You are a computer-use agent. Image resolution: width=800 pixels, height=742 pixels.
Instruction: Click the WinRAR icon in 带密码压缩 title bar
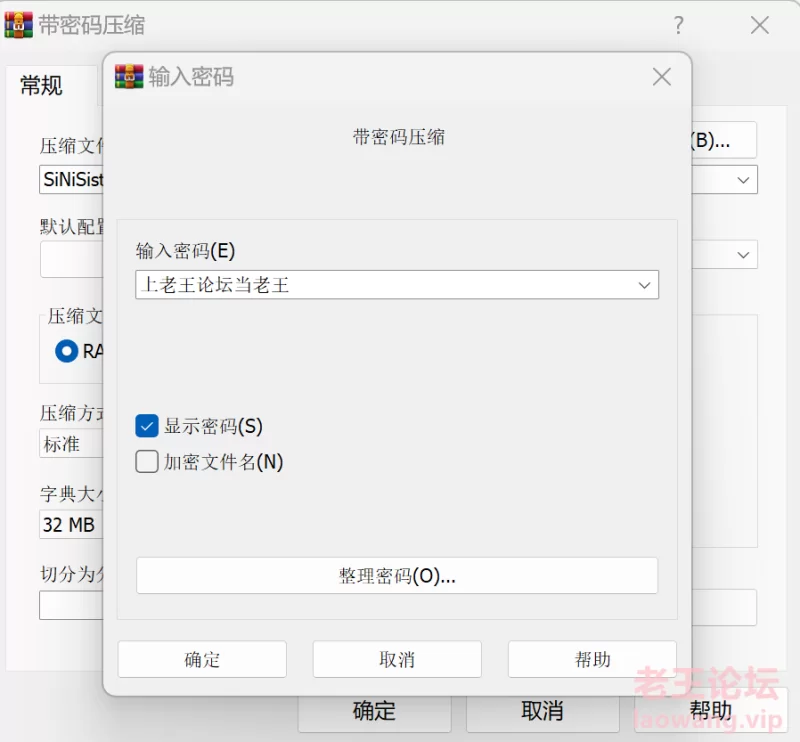pos(18,25)
